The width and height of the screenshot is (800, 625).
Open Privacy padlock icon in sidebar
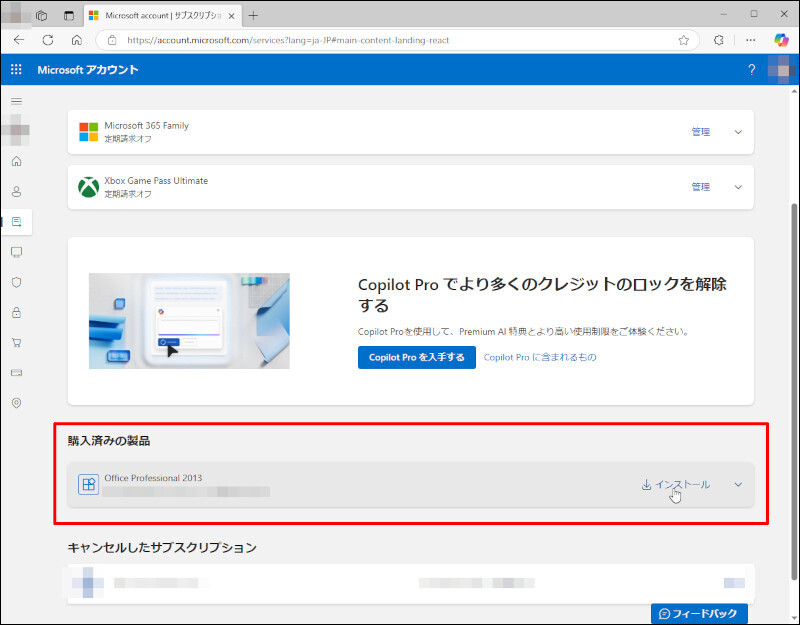pyautogui.click(x=16, y=312)
